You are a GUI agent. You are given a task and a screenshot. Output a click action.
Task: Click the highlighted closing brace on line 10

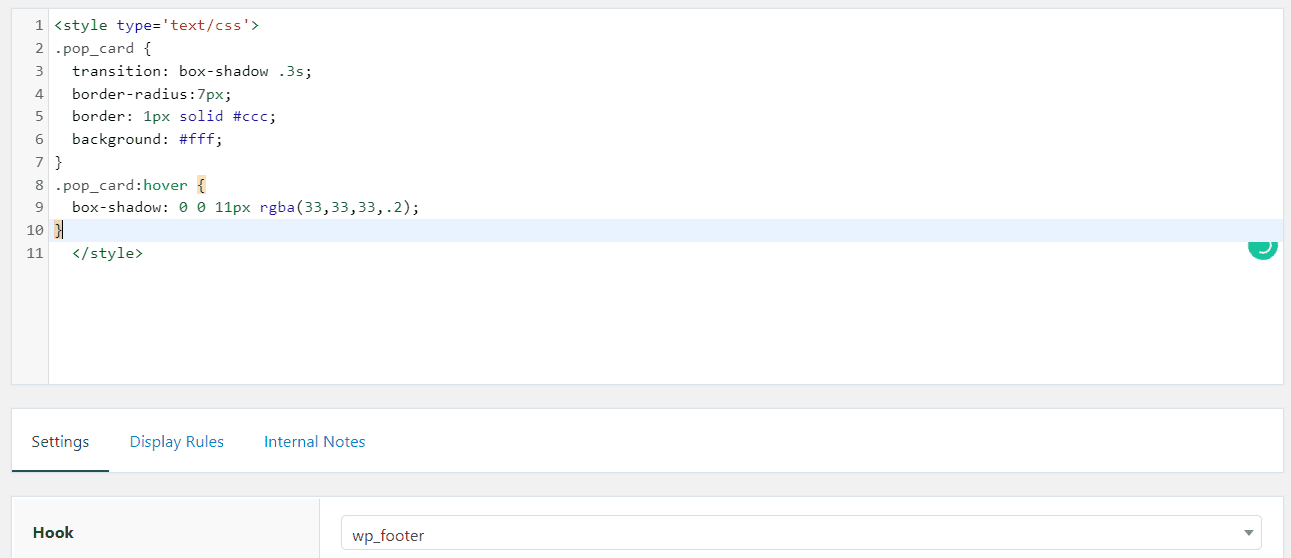click(x=58, y=230)
